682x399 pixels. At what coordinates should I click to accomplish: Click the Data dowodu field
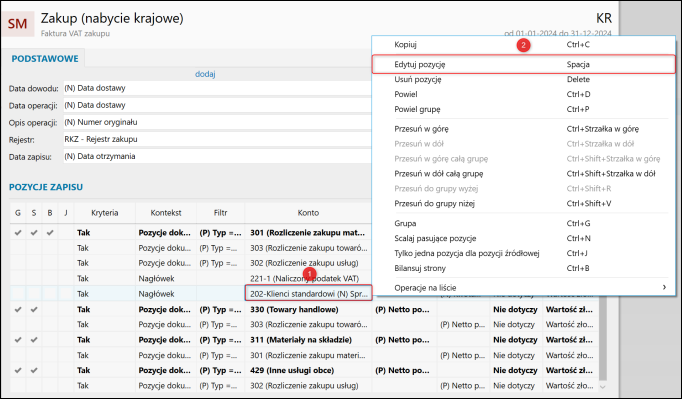217,88
